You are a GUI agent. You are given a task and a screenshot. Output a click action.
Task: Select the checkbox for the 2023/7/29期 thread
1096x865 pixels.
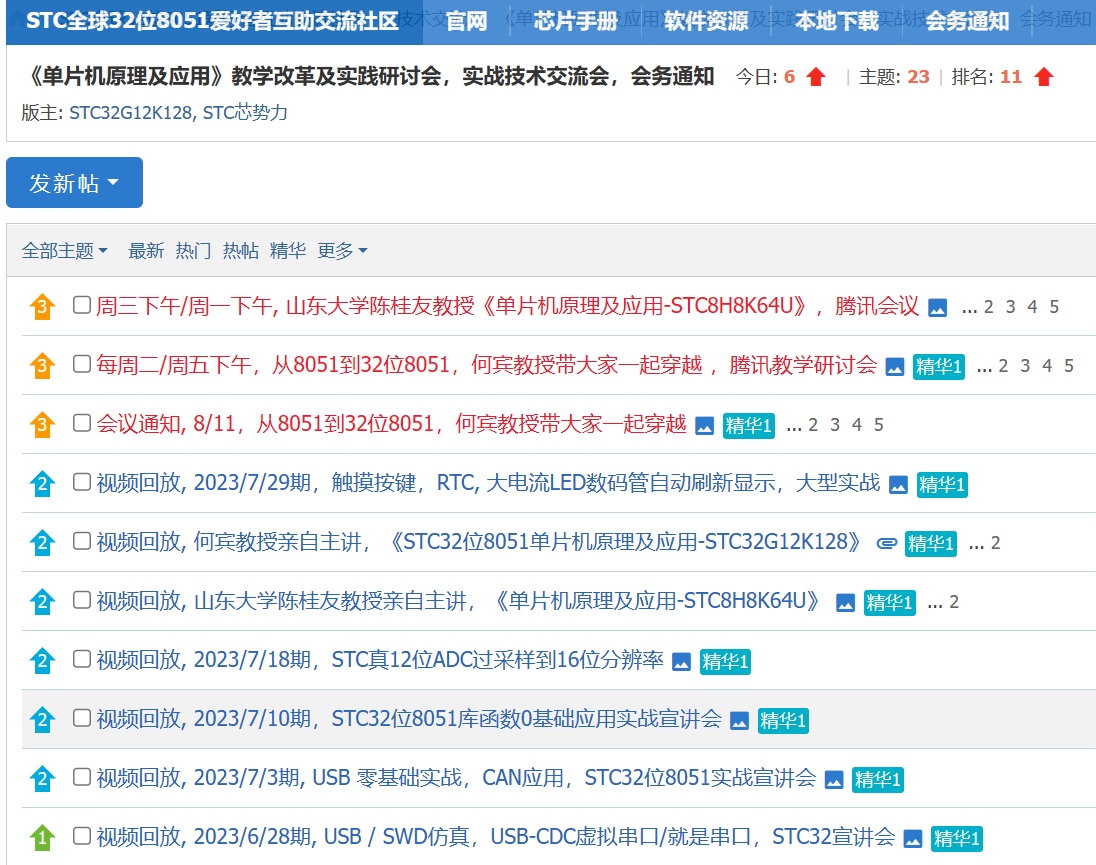82,482
